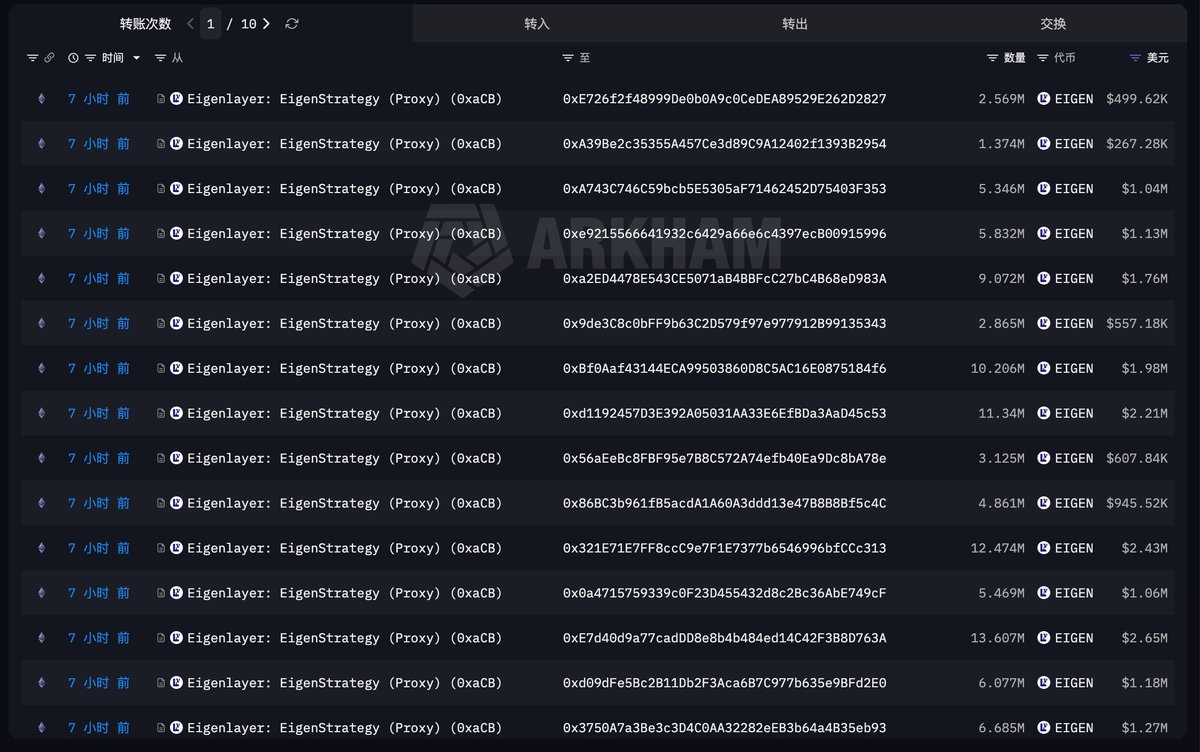The width and height of the screenshot is (1200, 752).
Task: Open recipient address 0x321E71E7FF8ccC9e7F1E7377b6546996bfCCc313
Action: click(725, 548)
